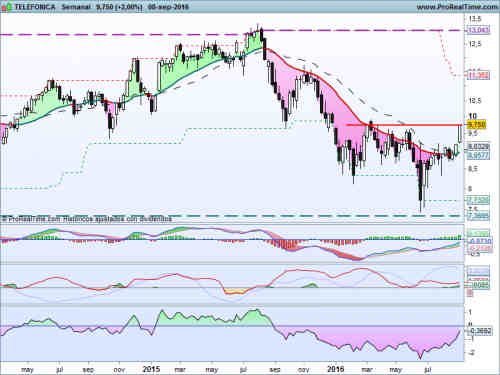Select the yellow 9.750 current price label
The height and width of the screenshot is (375, 500).
click(477, 125)
